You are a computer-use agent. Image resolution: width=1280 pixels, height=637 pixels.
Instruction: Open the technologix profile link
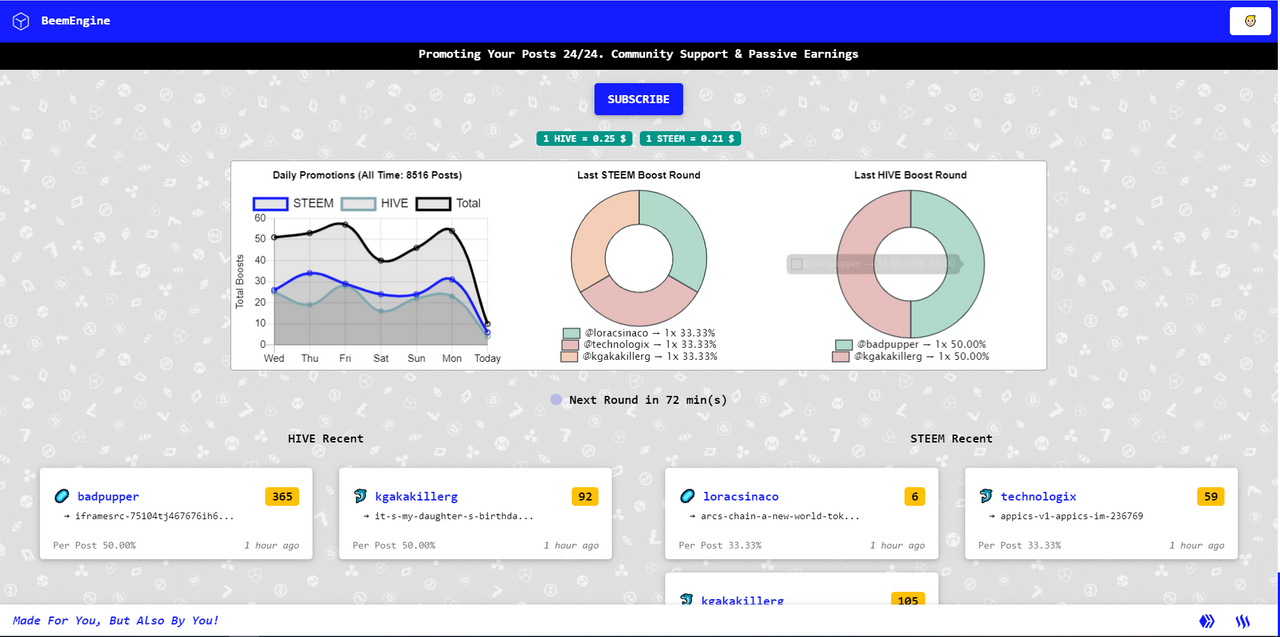[x=1039, y=496]
